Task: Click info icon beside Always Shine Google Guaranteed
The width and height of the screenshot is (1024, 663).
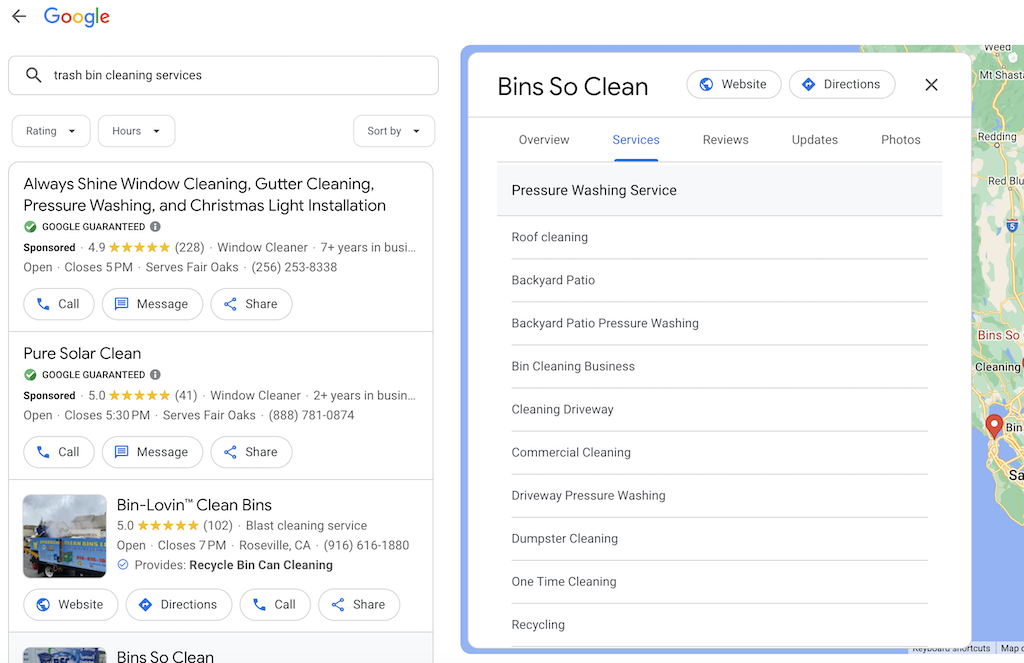Action: pos(155,227)
